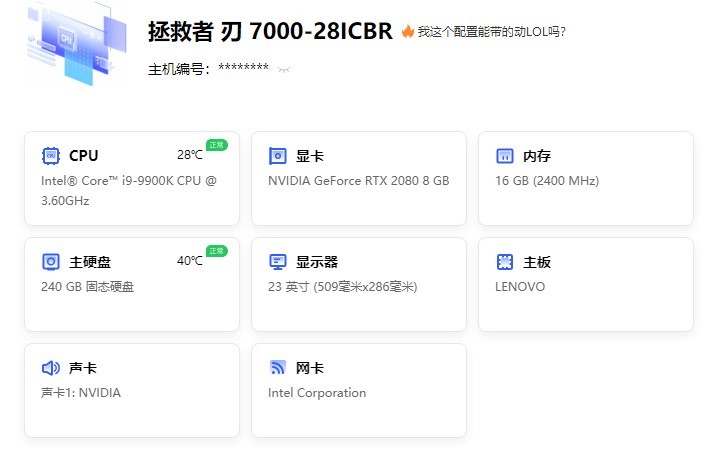The image size is (717, 449).
Task: Select '16 GB (2400 MHz)' memory text
Action: [547, 181]
